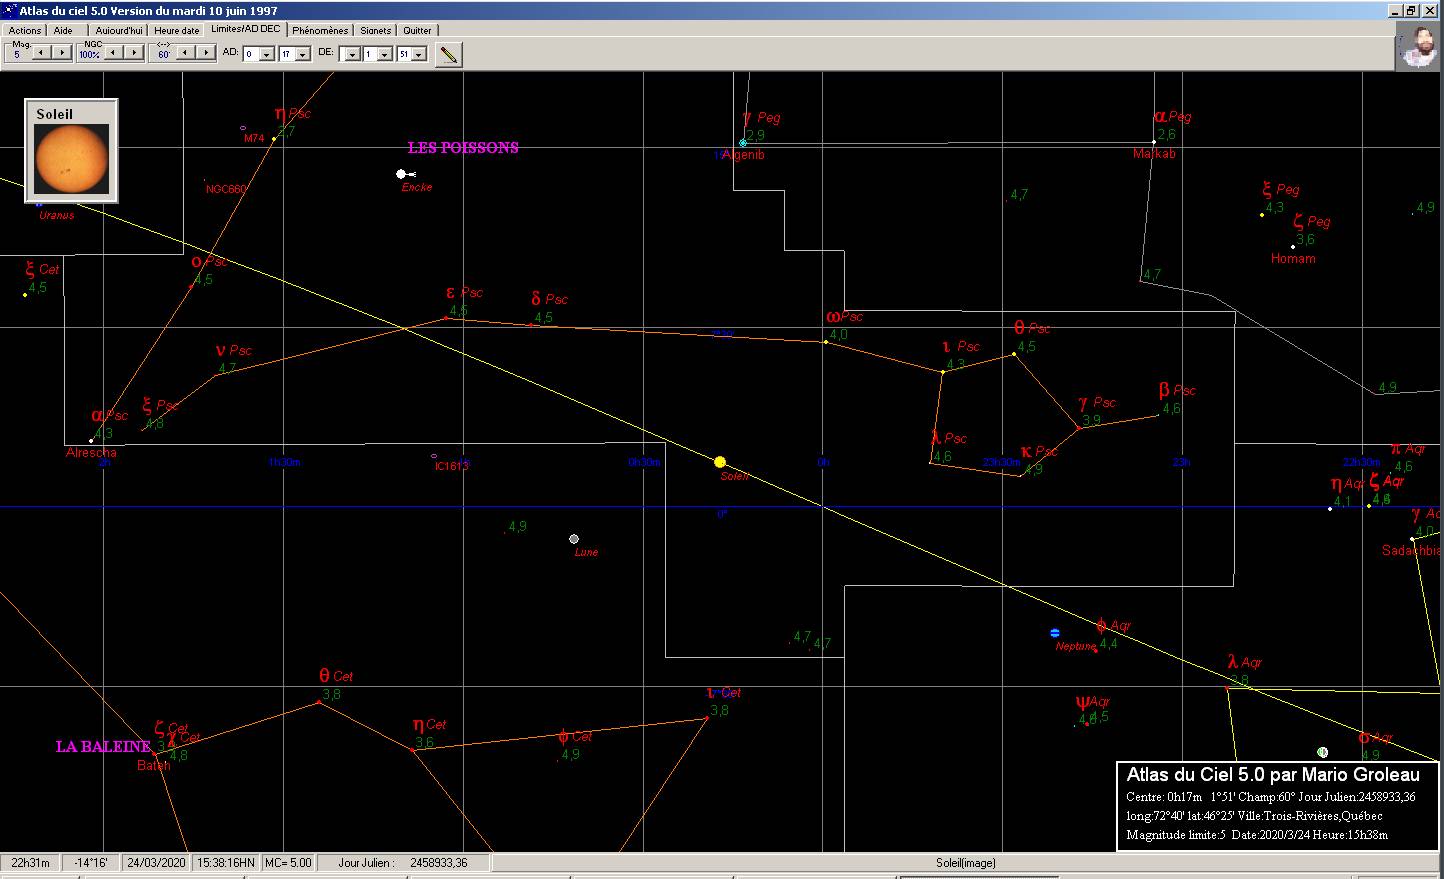Open the Phénomènes tab

tap(320, 31)
